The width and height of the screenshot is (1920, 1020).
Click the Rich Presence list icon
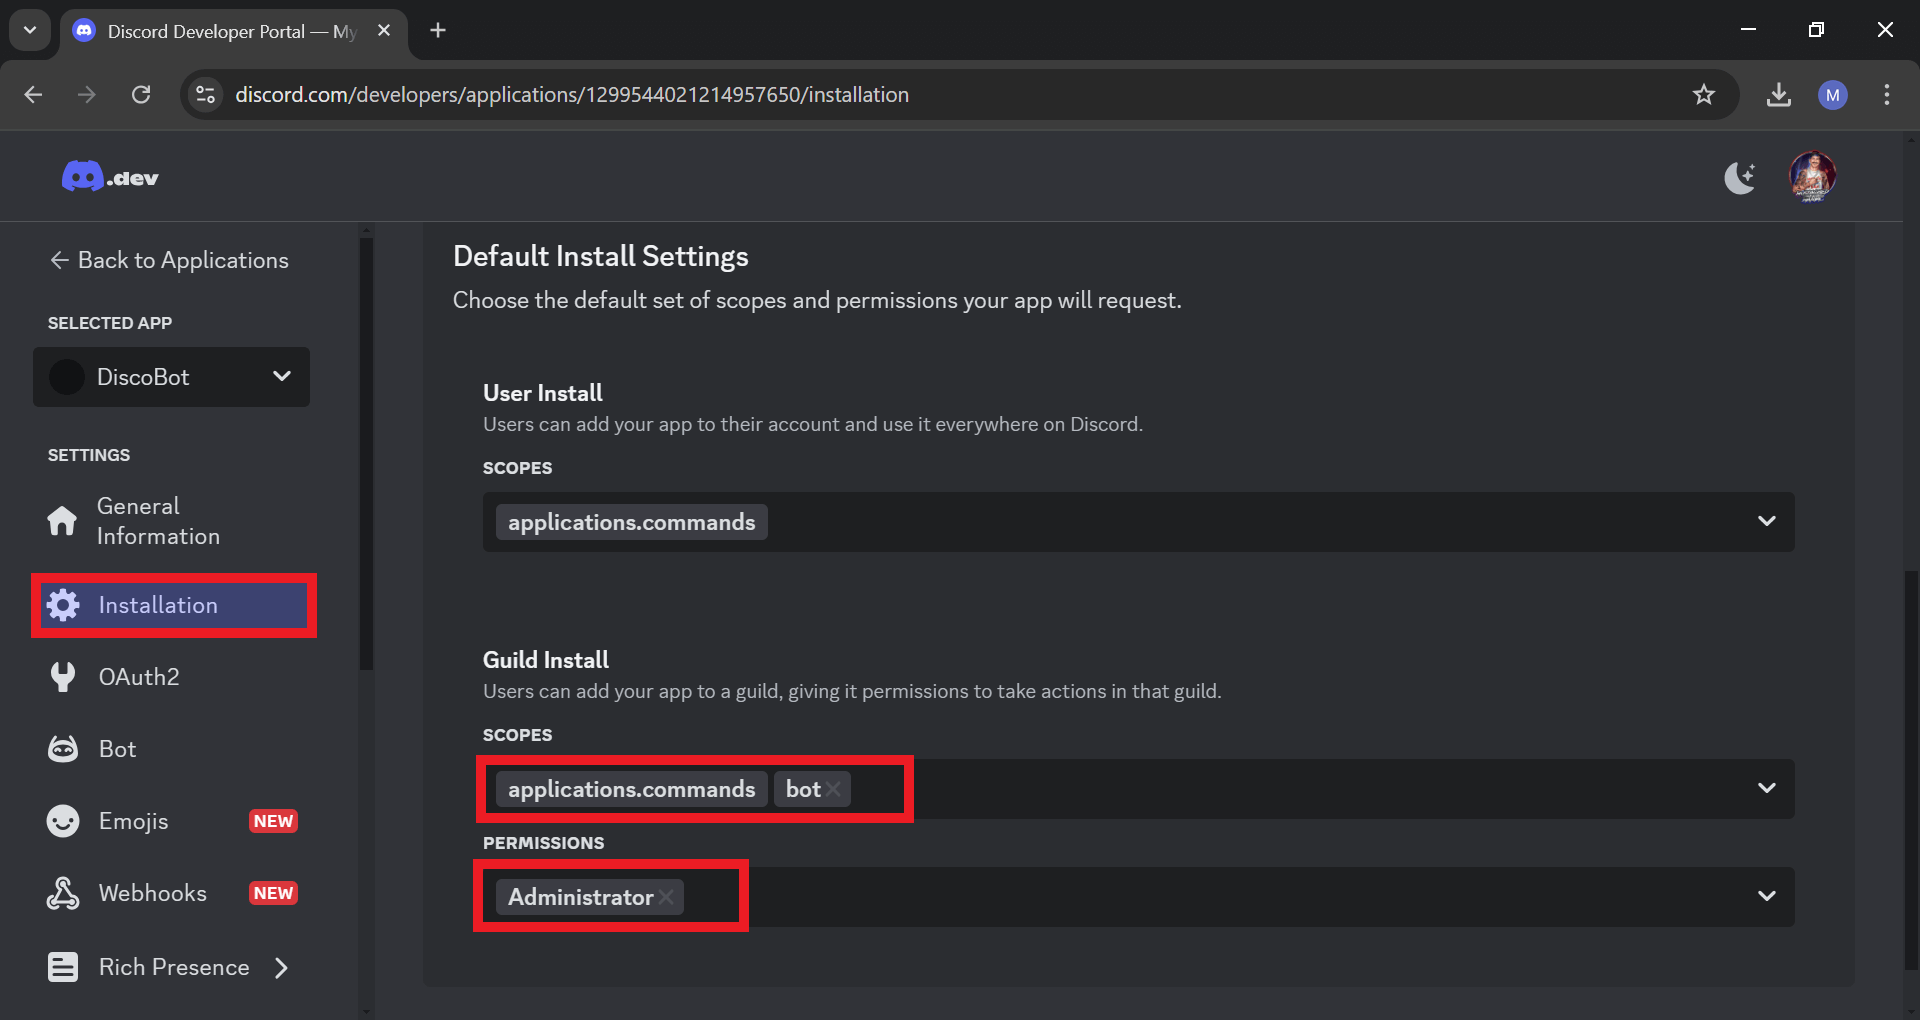click(x=63, y=967)
